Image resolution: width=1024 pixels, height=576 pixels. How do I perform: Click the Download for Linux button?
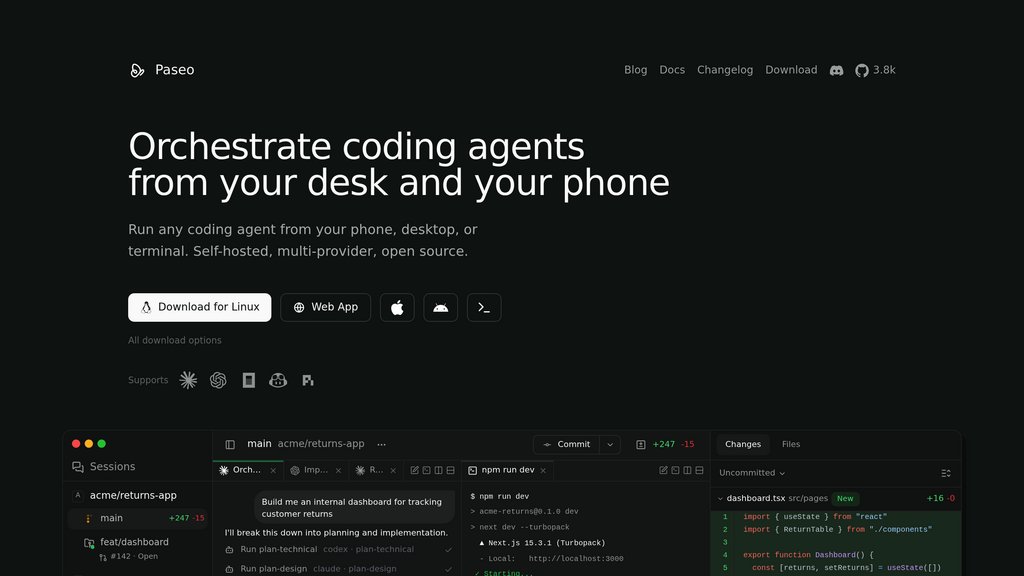coord(199,308)
